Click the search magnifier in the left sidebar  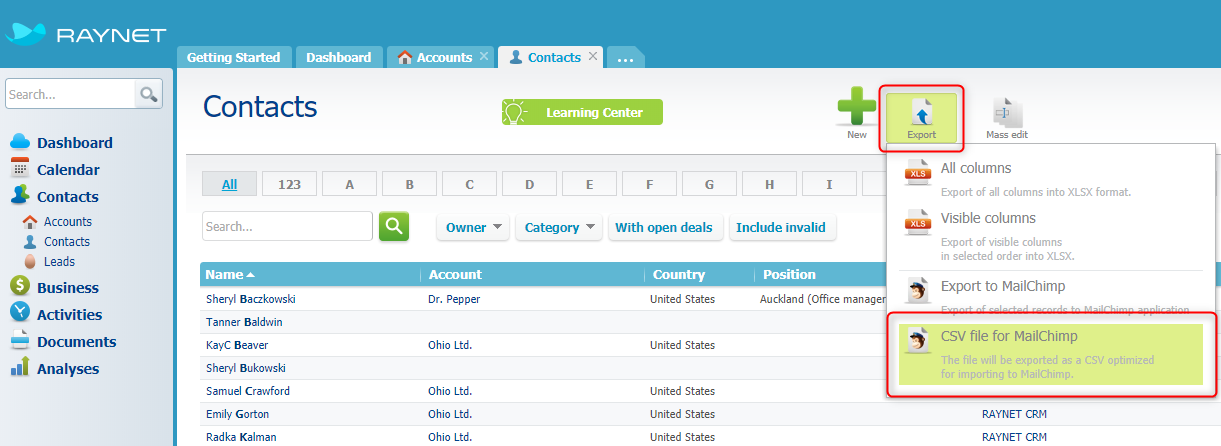click(148, 94)
